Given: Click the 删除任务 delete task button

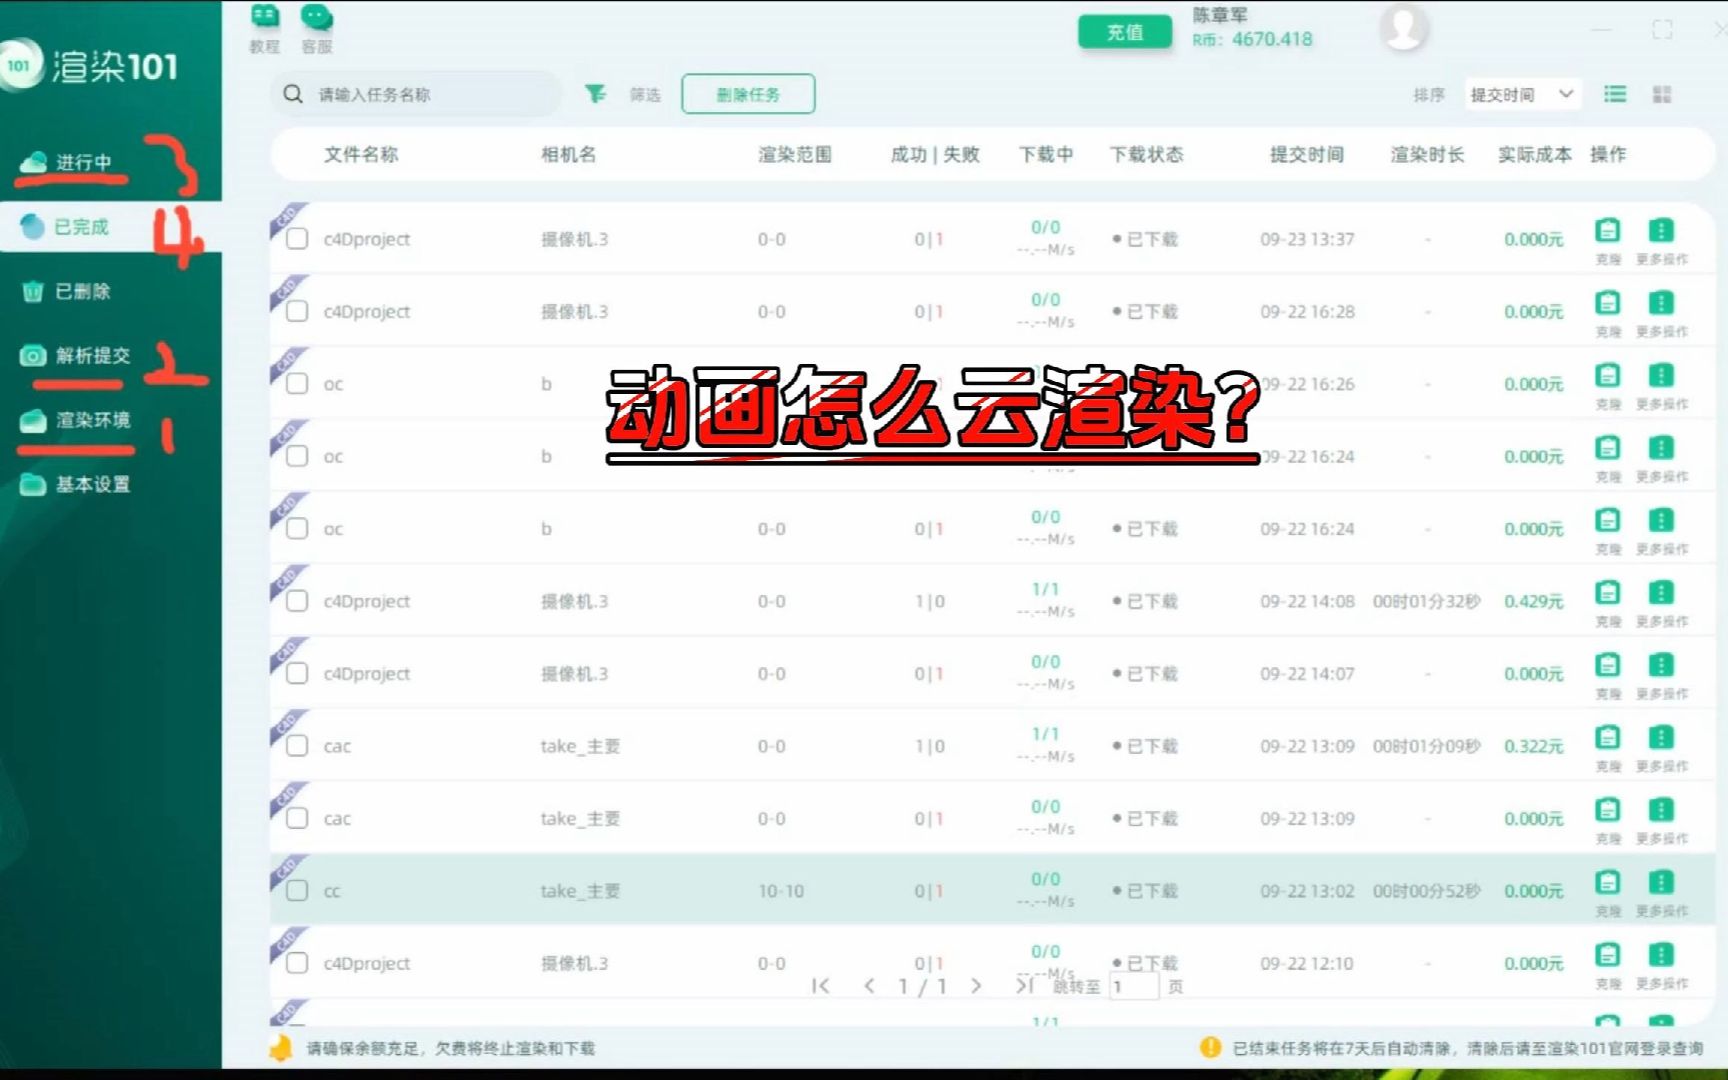Looking at the screenshot, I should tap(748, 93).
